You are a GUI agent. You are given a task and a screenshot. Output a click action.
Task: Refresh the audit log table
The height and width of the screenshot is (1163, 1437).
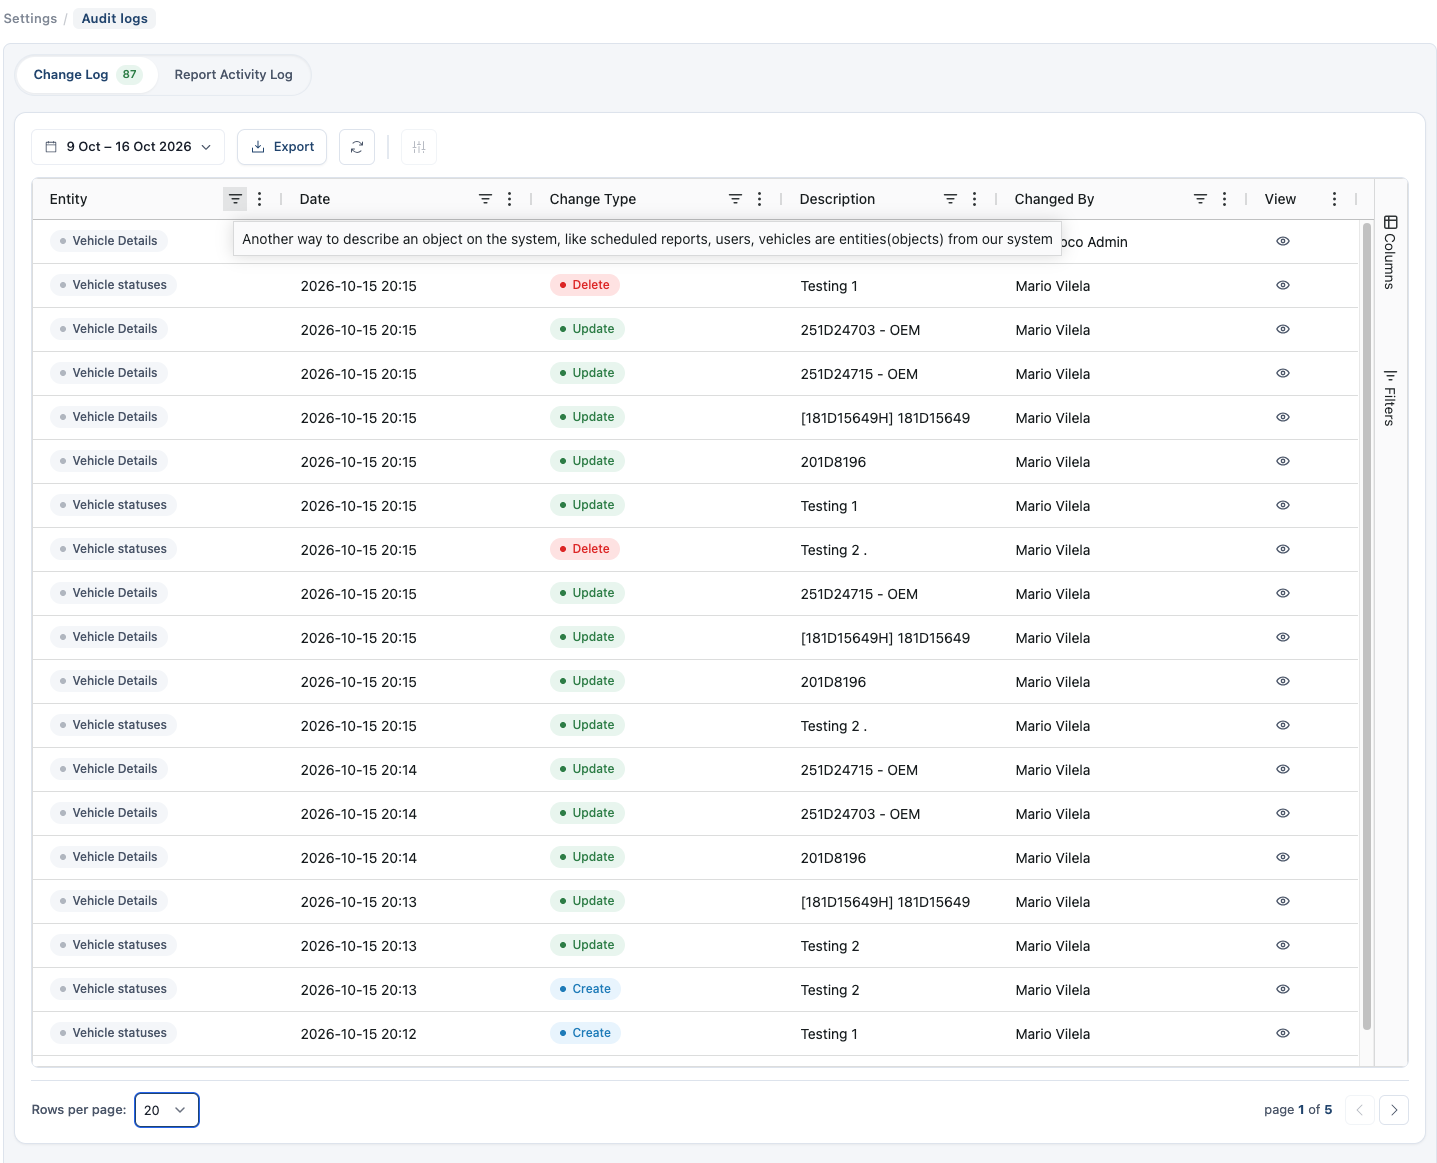click(x=357, y=147)
